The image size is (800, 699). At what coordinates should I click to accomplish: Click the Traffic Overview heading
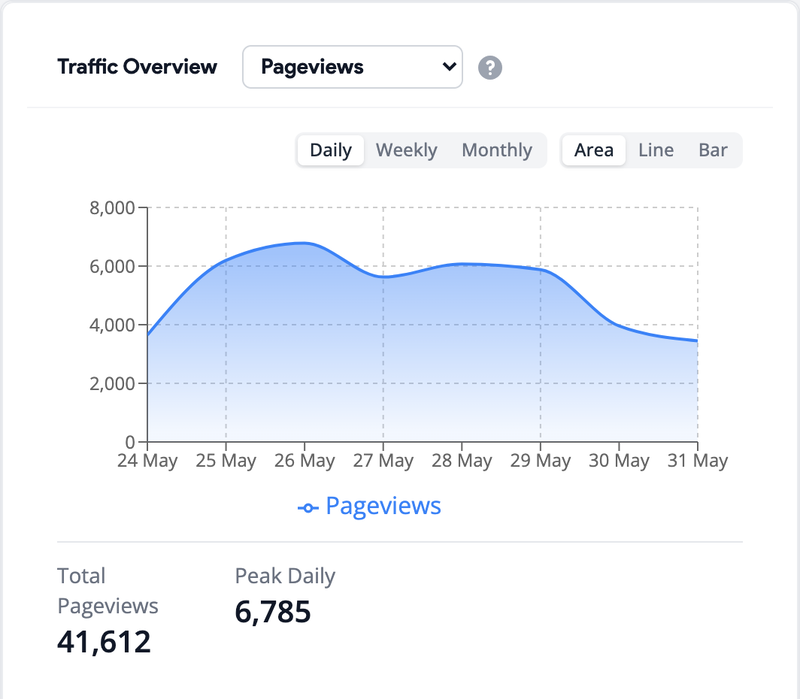137,67
